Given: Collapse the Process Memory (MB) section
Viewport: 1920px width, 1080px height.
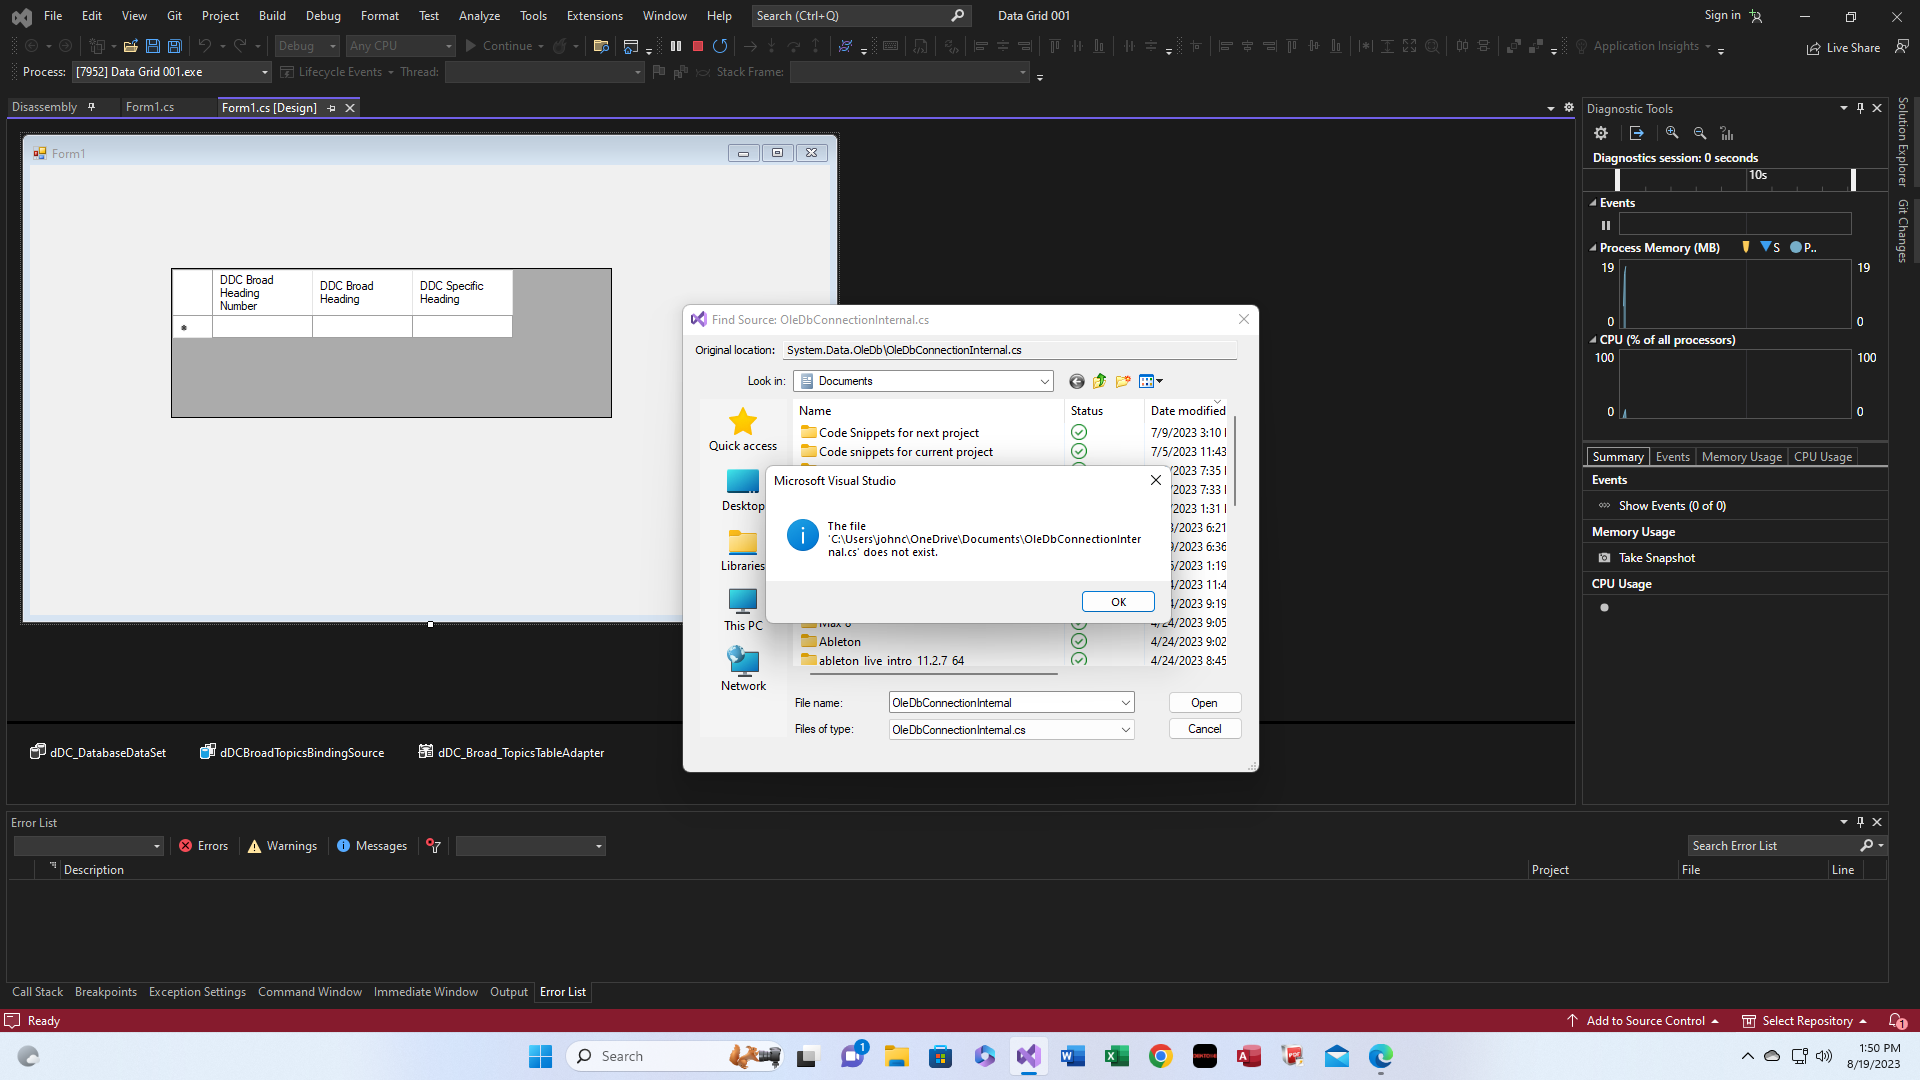Looking at the screenshot, I should 1592,247.
